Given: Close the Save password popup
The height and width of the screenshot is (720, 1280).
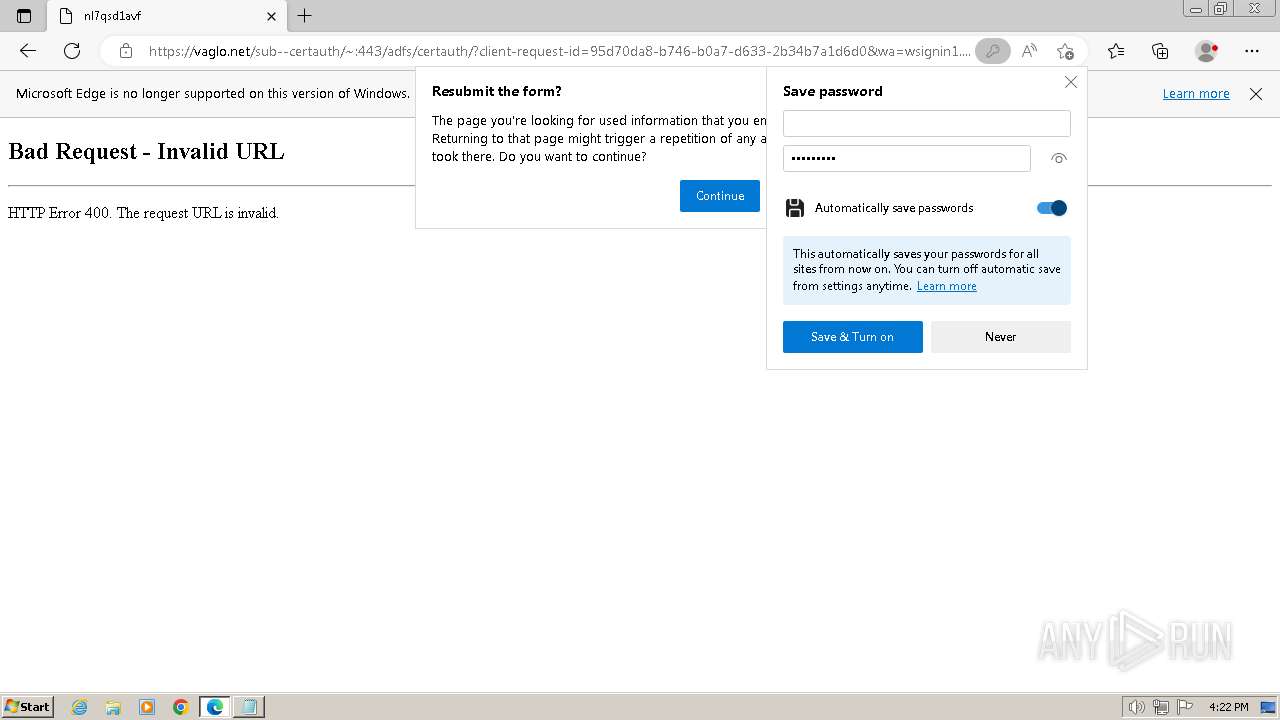Looking at the screenshot, I should pos(1071,82).
